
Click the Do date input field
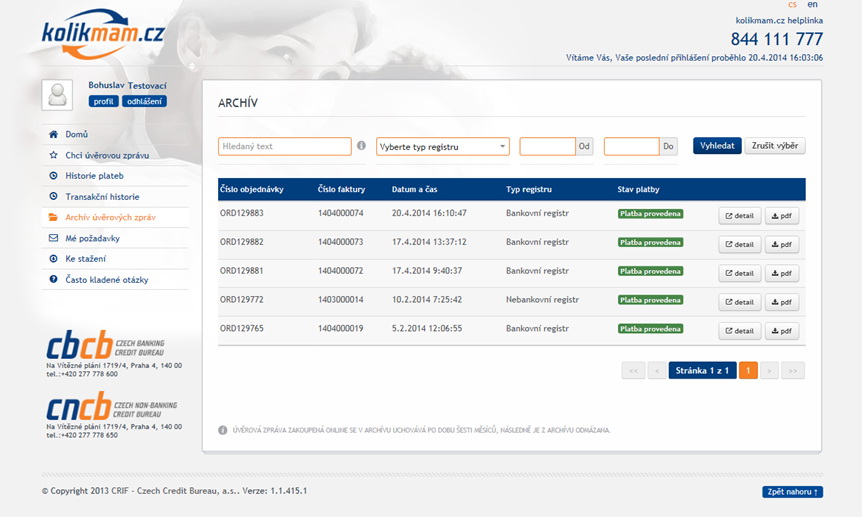(x=631, y=147)
